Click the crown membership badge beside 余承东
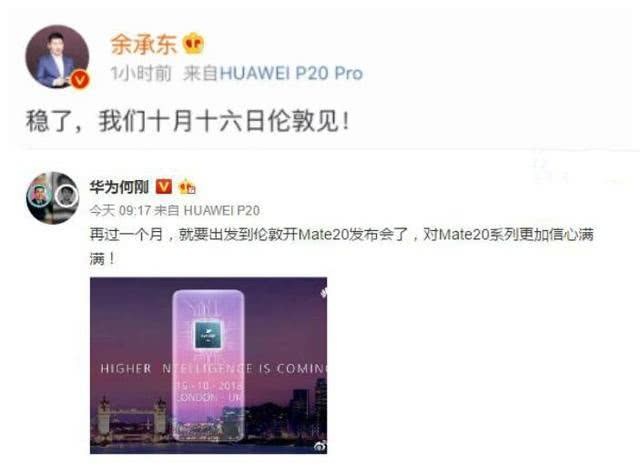Image resolution: width=640 pixels, height=473 pixels. [x=193, y=44]
